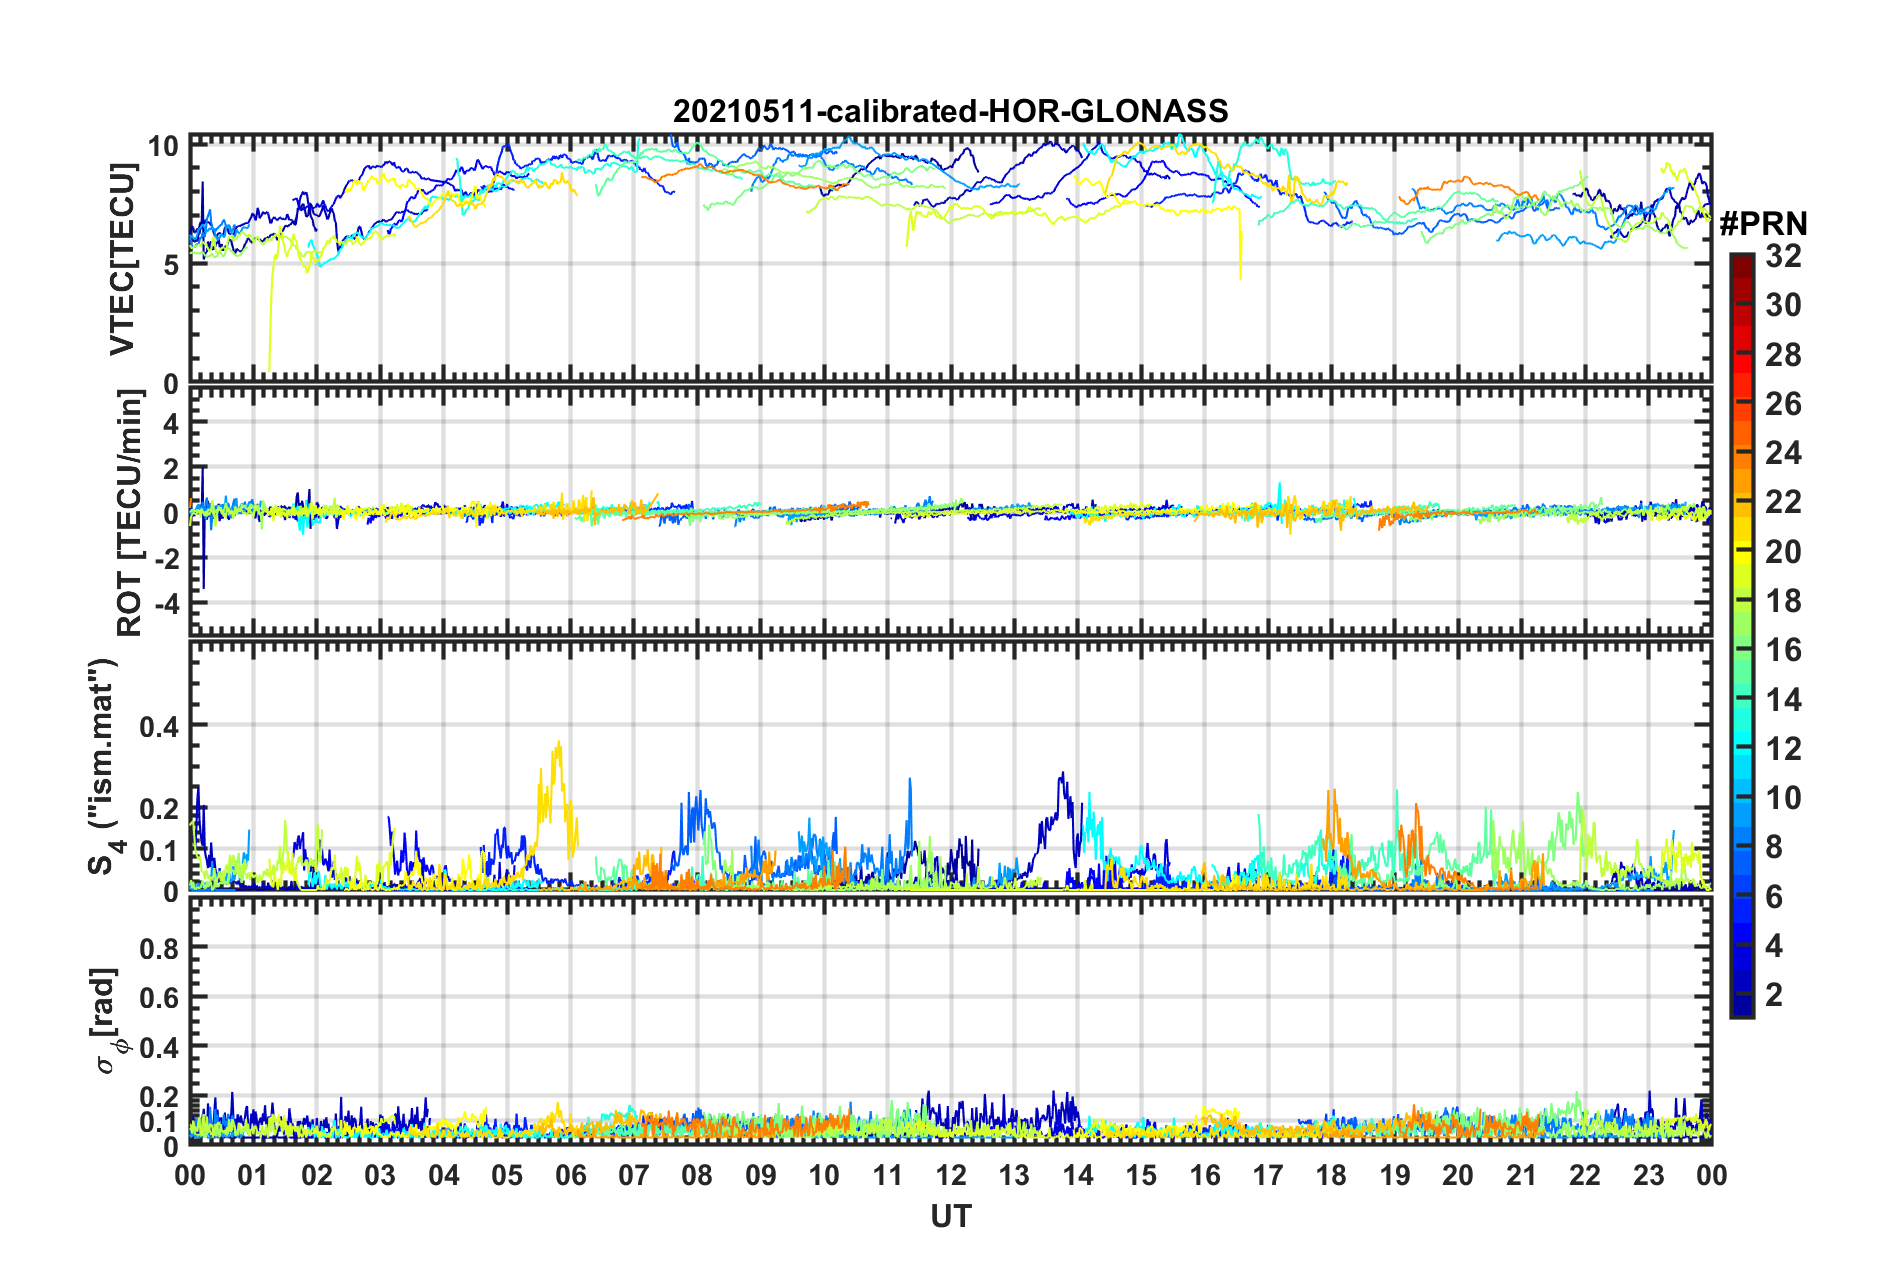
Task: Click the S4 ("ism.mat") y-axis label
Action: pos(105,766)
